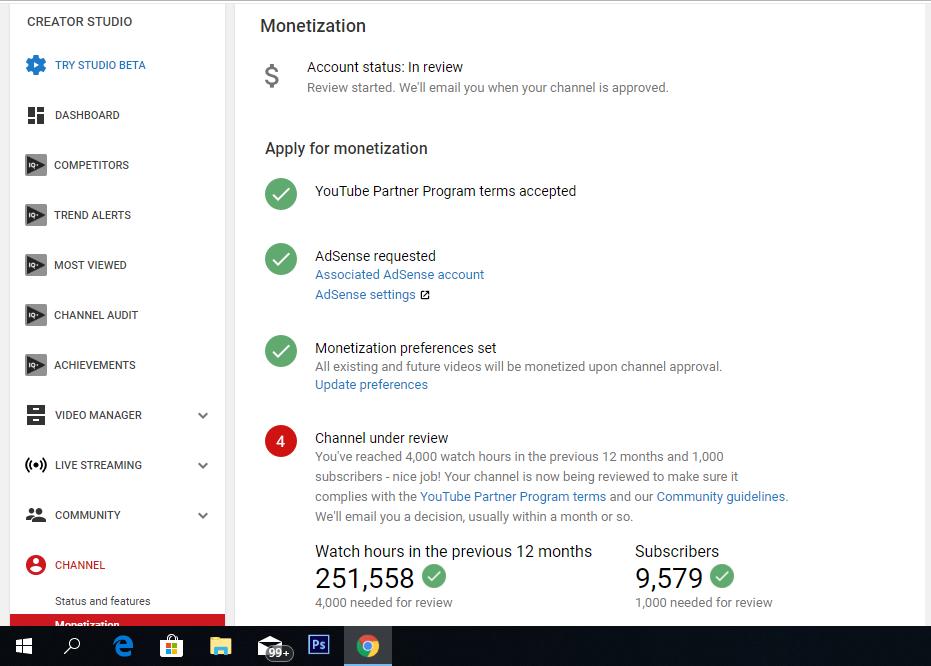Open Photoshop from taskbar
The width and height of the screenshot is (931, 666).
pyautogui.click(x=319, y=645)
